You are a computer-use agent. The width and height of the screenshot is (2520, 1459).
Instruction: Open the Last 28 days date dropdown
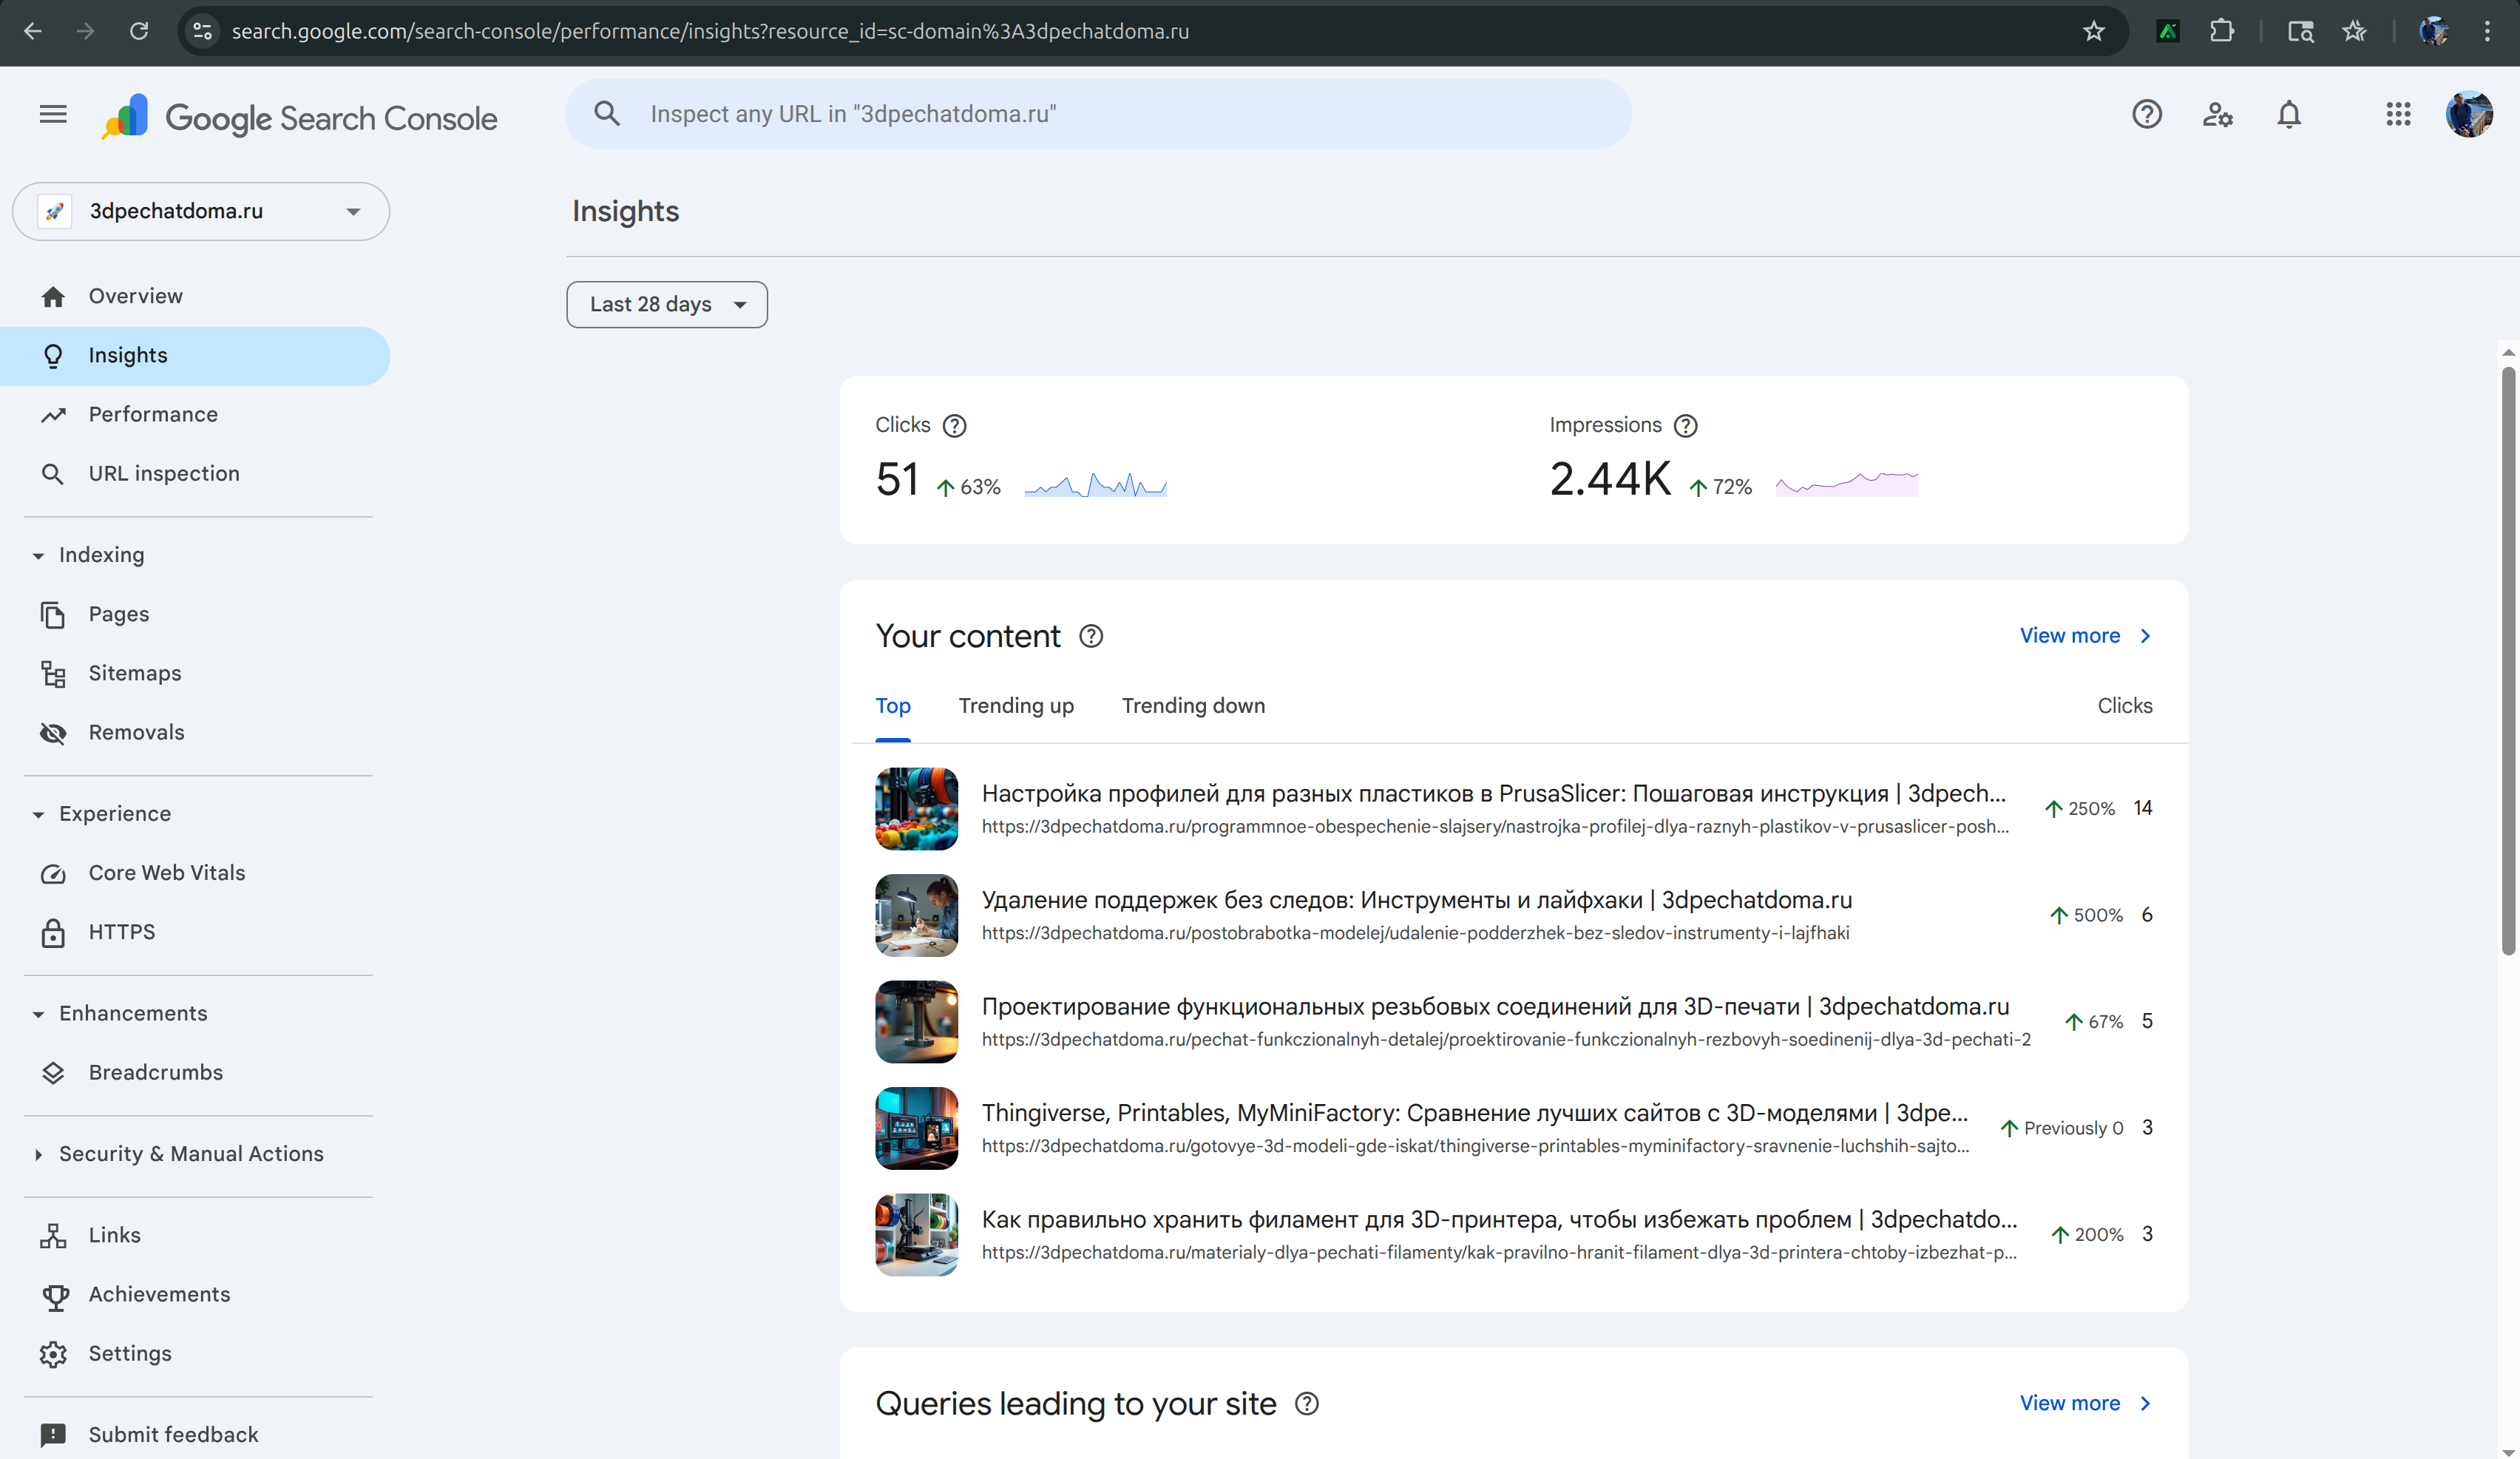coord(667,304)
